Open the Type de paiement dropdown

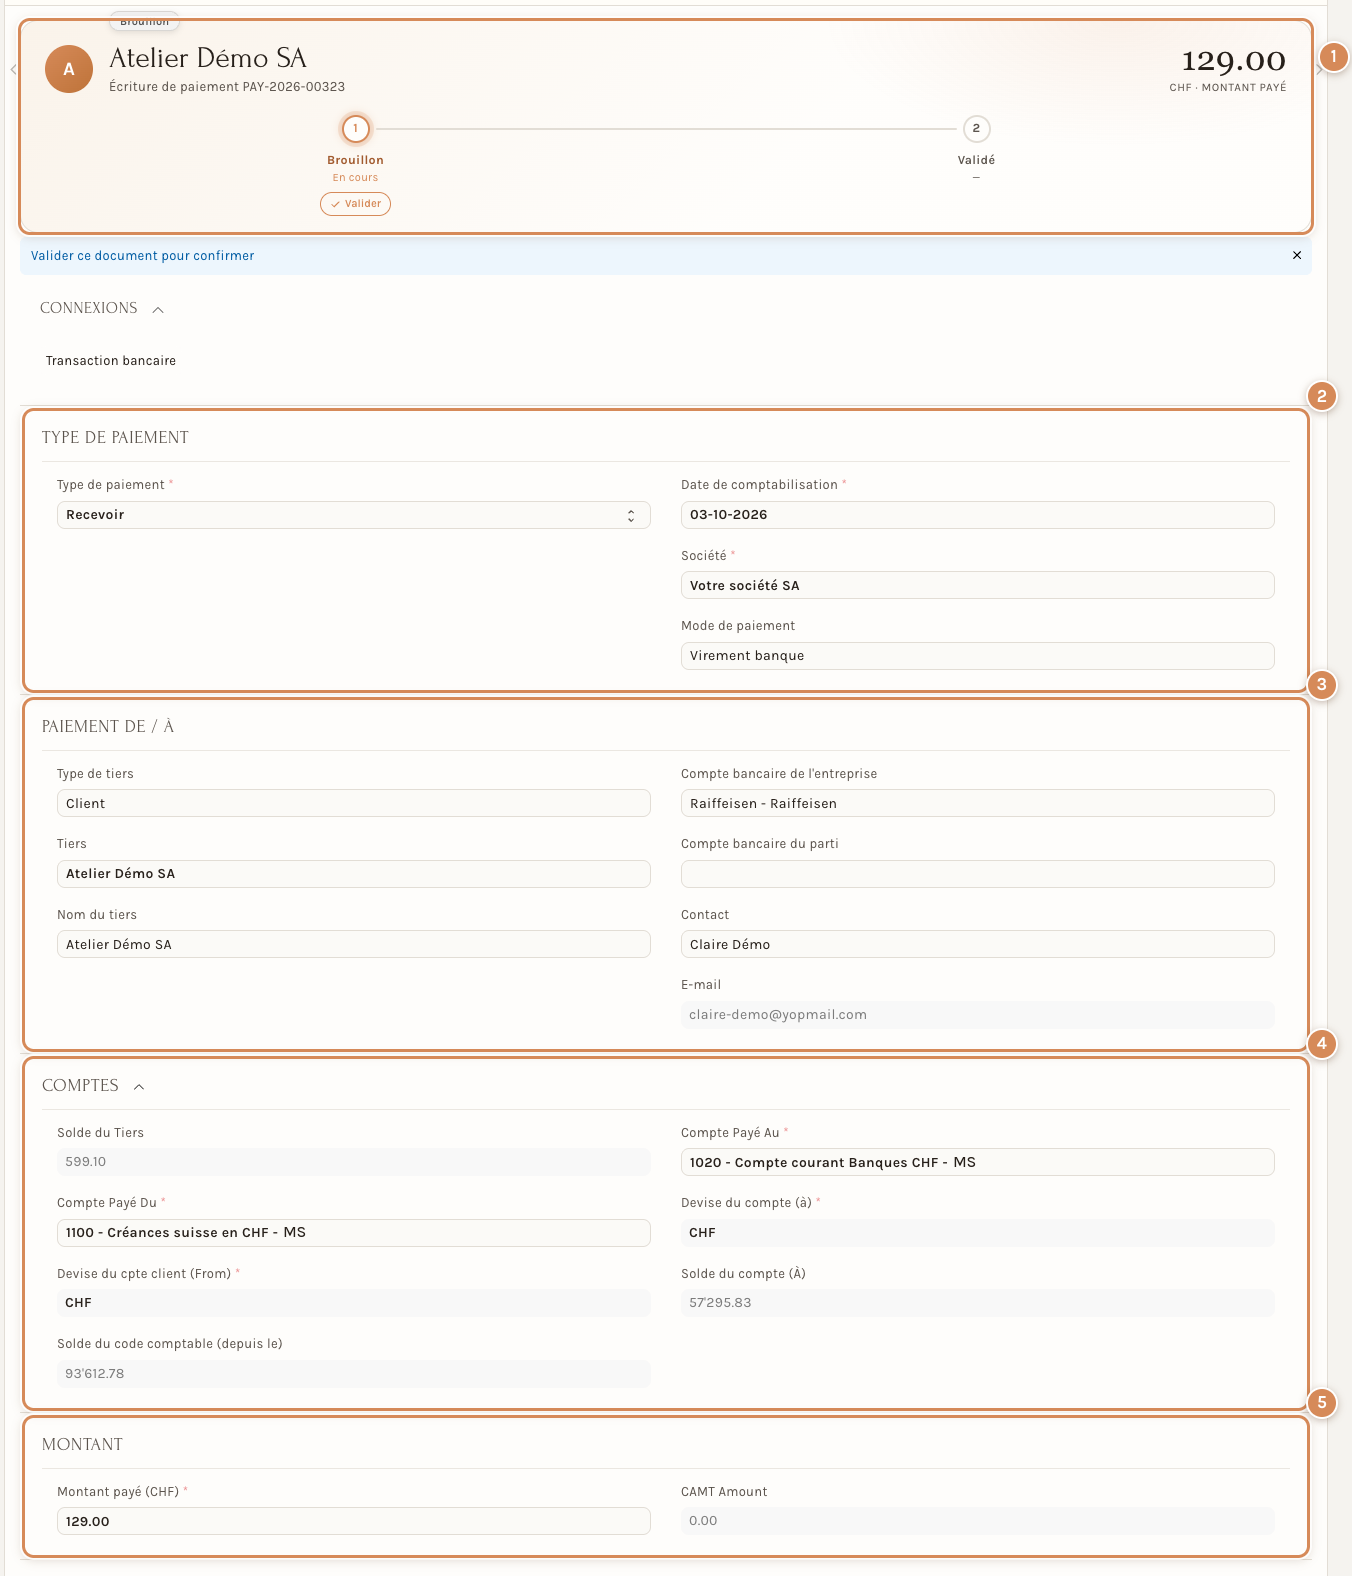353,515
